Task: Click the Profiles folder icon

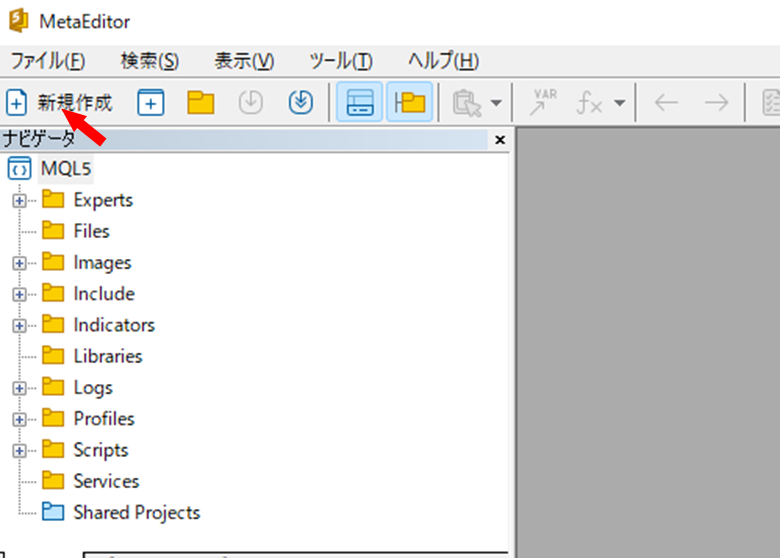Action: pos(53,418)
